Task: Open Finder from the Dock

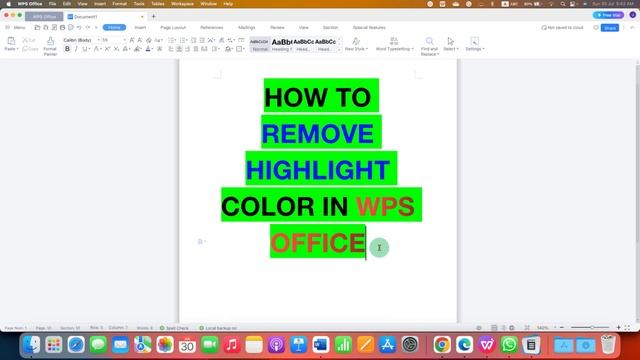Action: 31,345
